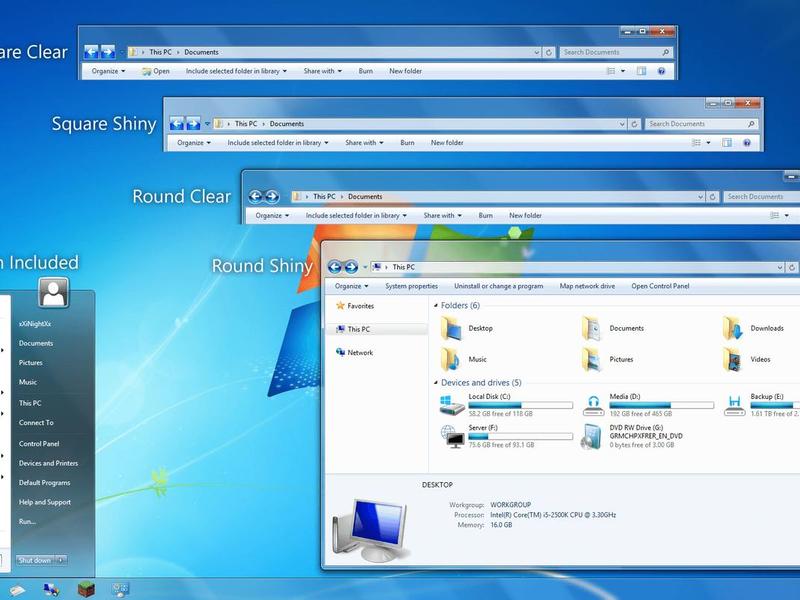
Task: Open Help and Support in Start menu
Action: 45,502
